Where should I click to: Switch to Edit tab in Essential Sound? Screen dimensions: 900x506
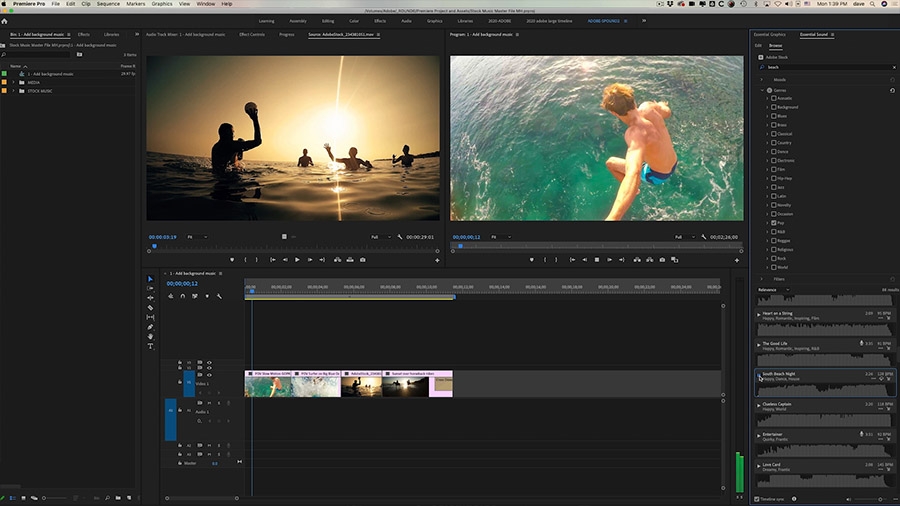(x=758, y=45)
